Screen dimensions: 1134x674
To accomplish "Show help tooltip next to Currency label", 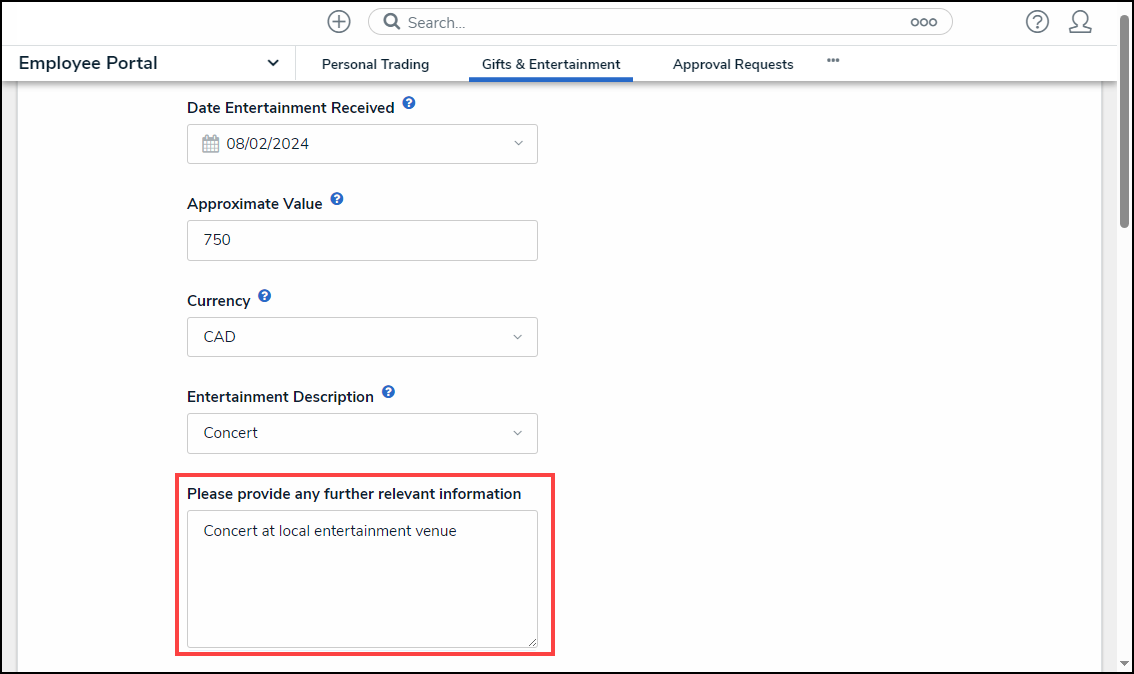I will point(265,297).
